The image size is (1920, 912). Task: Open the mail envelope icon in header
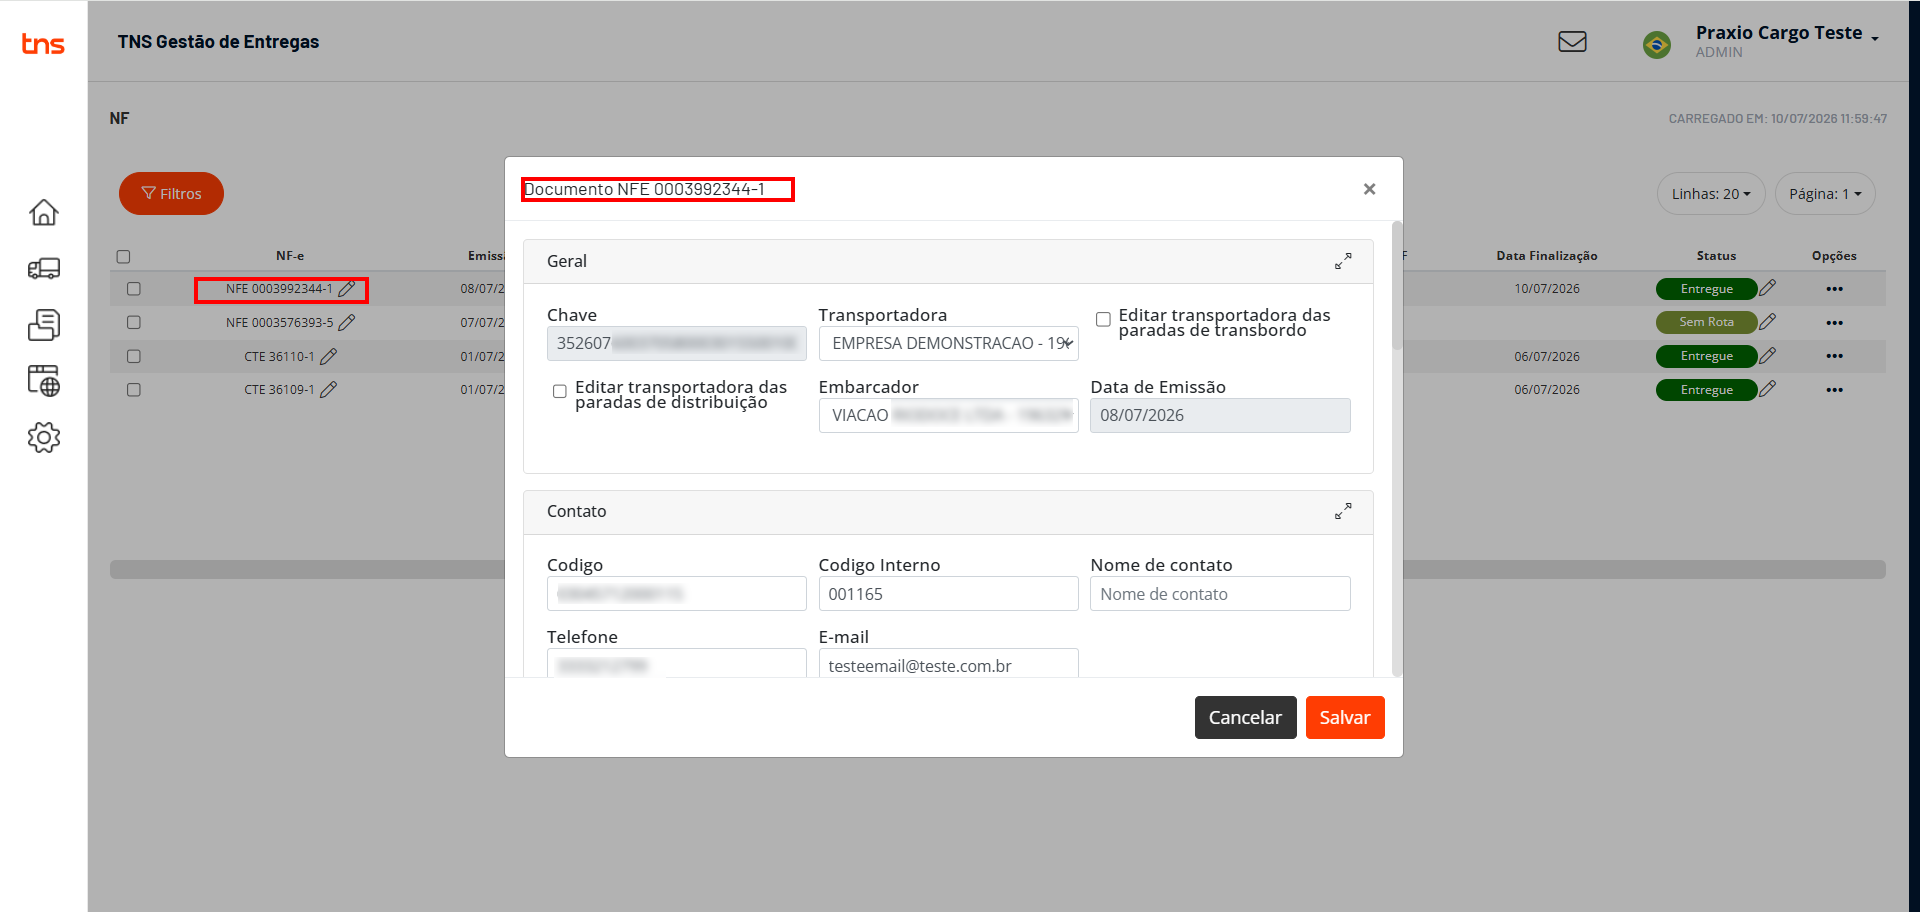pyautogui.click(x=1572, y=42)
